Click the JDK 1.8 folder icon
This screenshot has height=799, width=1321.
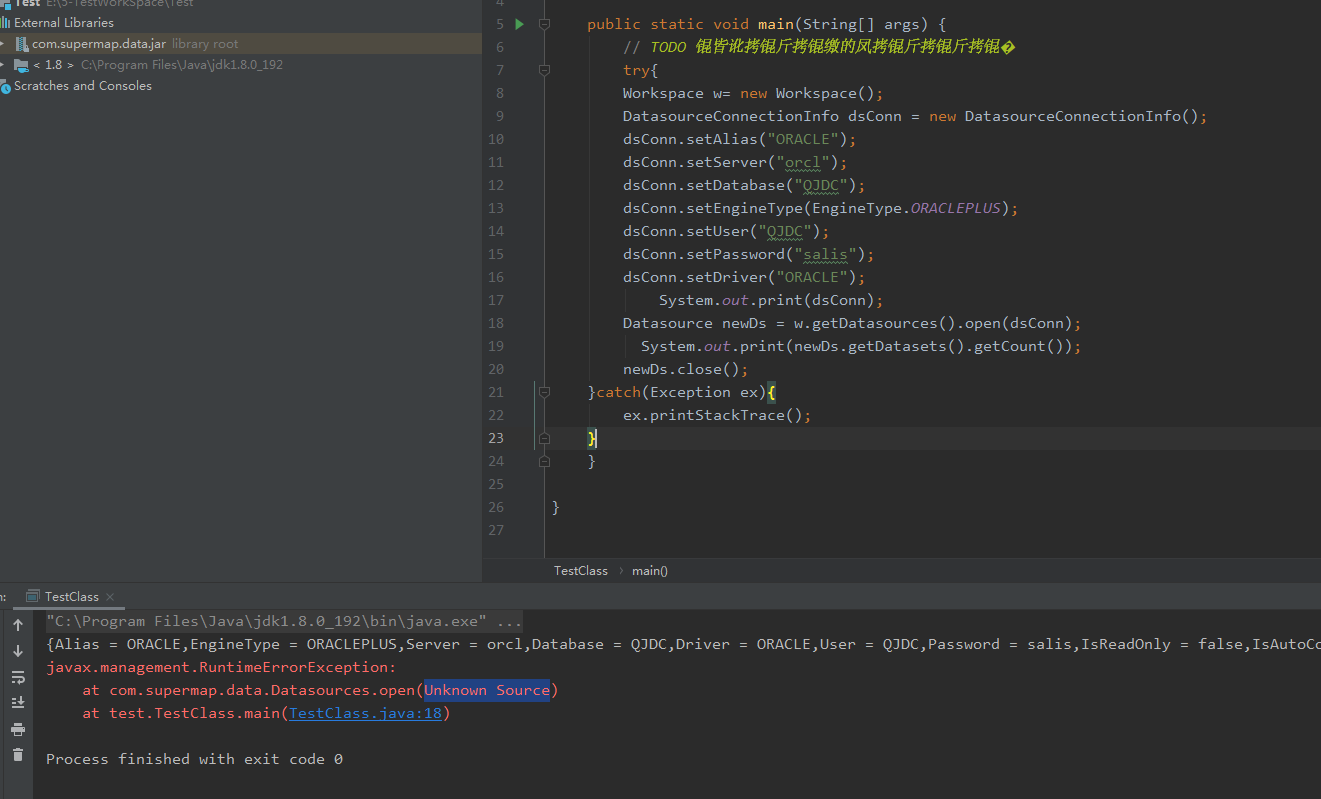coord(21,65)
